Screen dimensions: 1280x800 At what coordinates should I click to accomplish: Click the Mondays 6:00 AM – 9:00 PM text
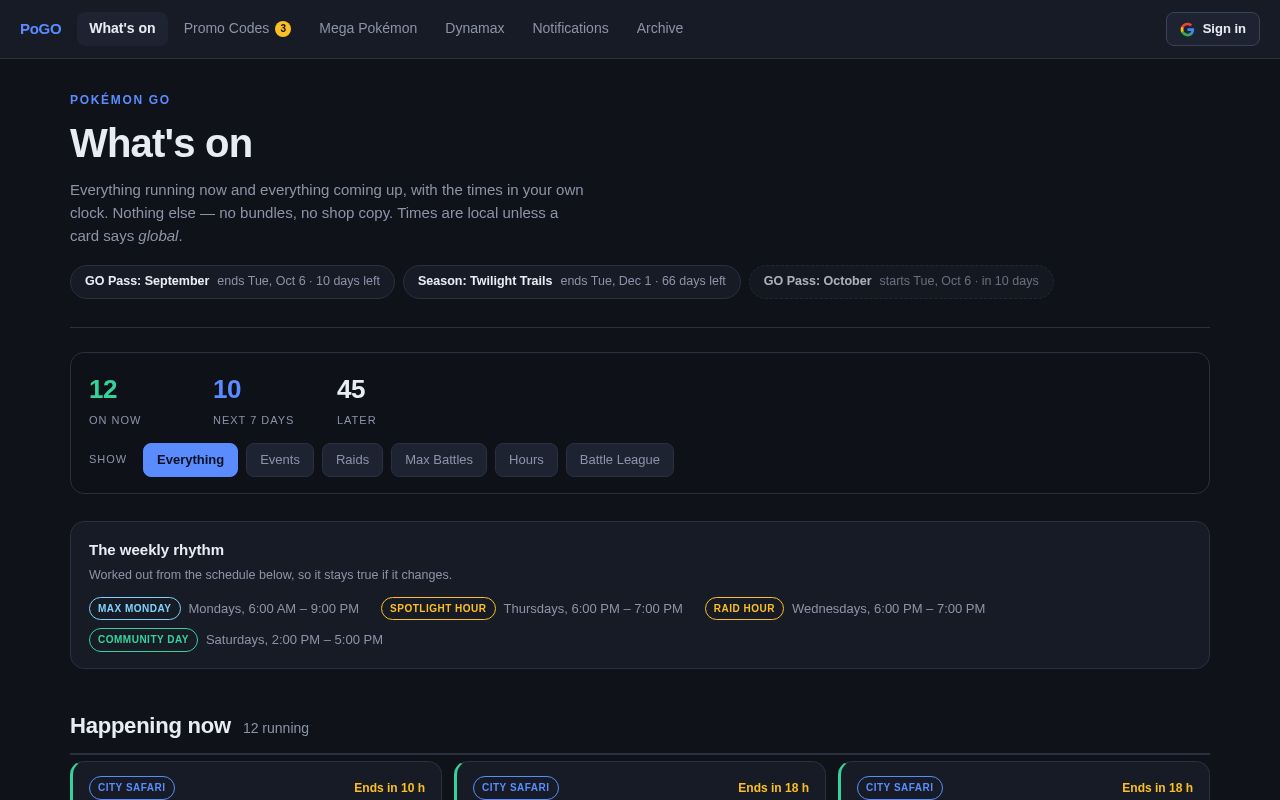pos(274,609)
